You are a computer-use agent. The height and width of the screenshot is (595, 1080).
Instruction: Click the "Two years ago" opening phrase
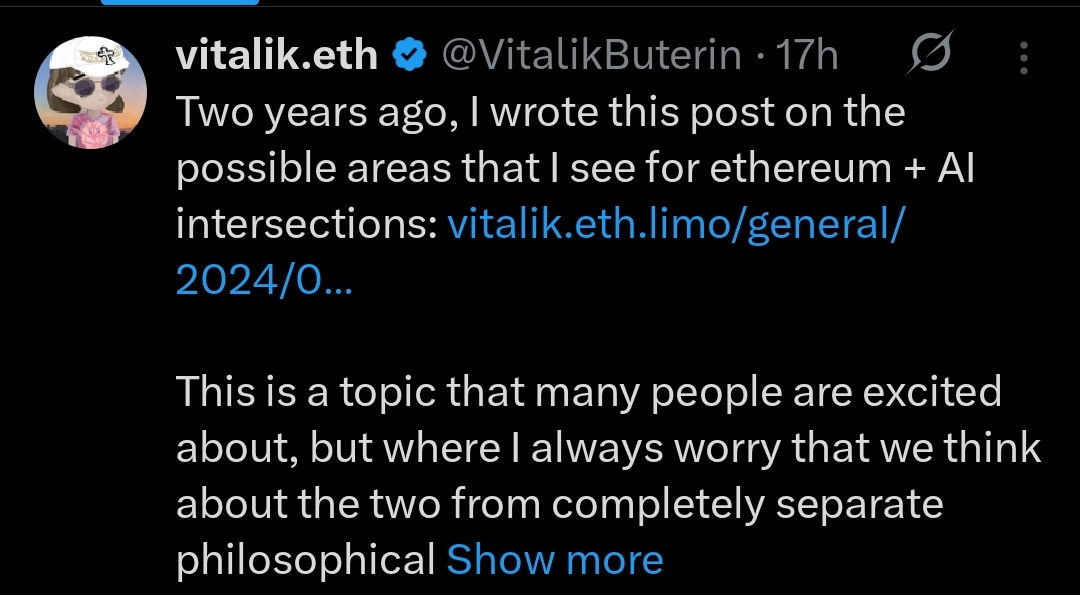(x=304, y=113)
